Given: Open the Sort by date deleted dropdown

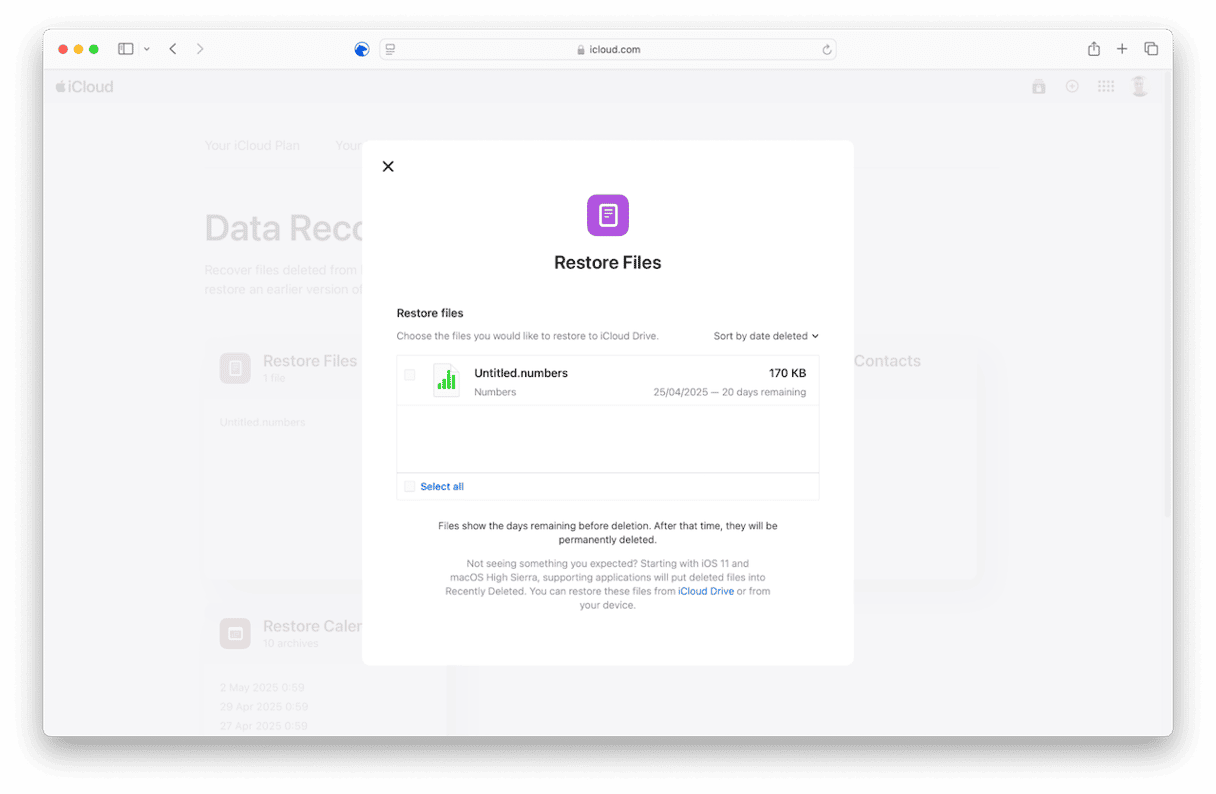Looking at the screenshot, I should point(766,336).
